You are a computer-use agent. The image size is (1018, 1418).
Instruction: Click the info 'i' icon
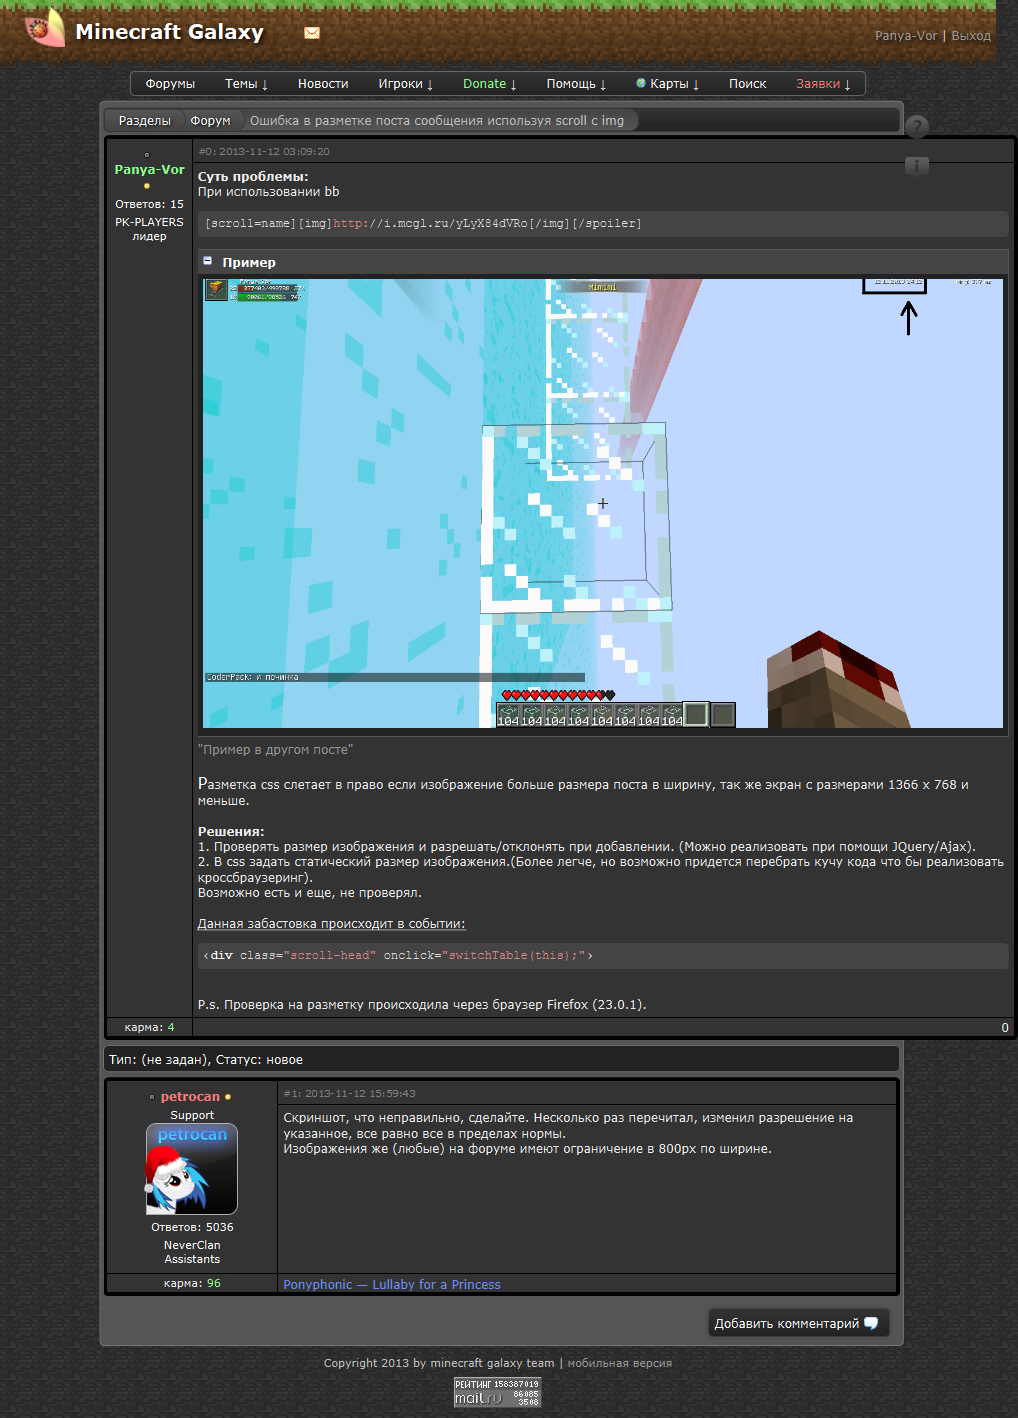pos(917,166)
